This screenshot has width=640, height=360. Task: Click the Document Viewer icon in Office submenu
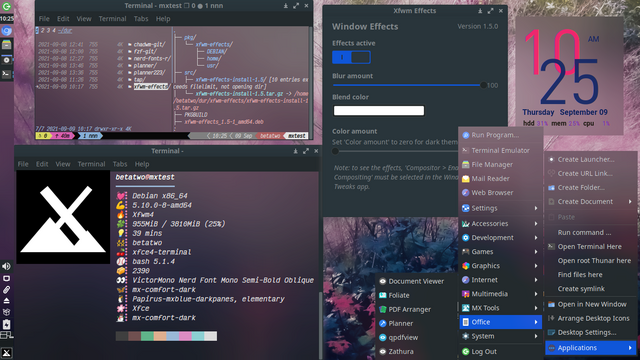pos(382,281)
